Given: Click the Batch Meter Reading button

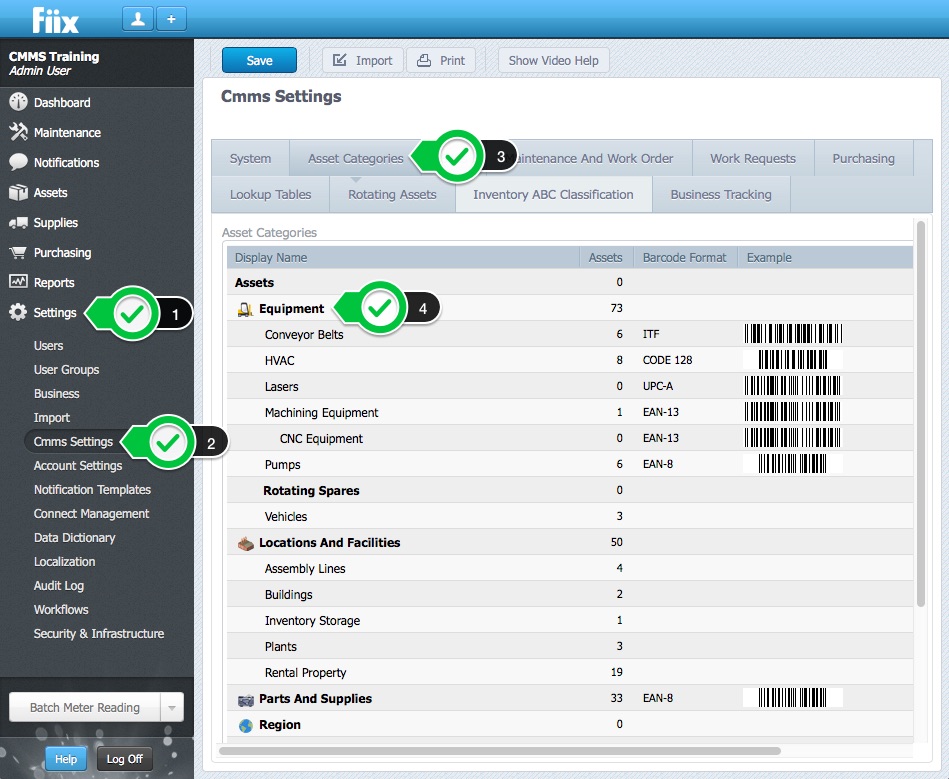Looking at the screenshot, I should 85,708.
